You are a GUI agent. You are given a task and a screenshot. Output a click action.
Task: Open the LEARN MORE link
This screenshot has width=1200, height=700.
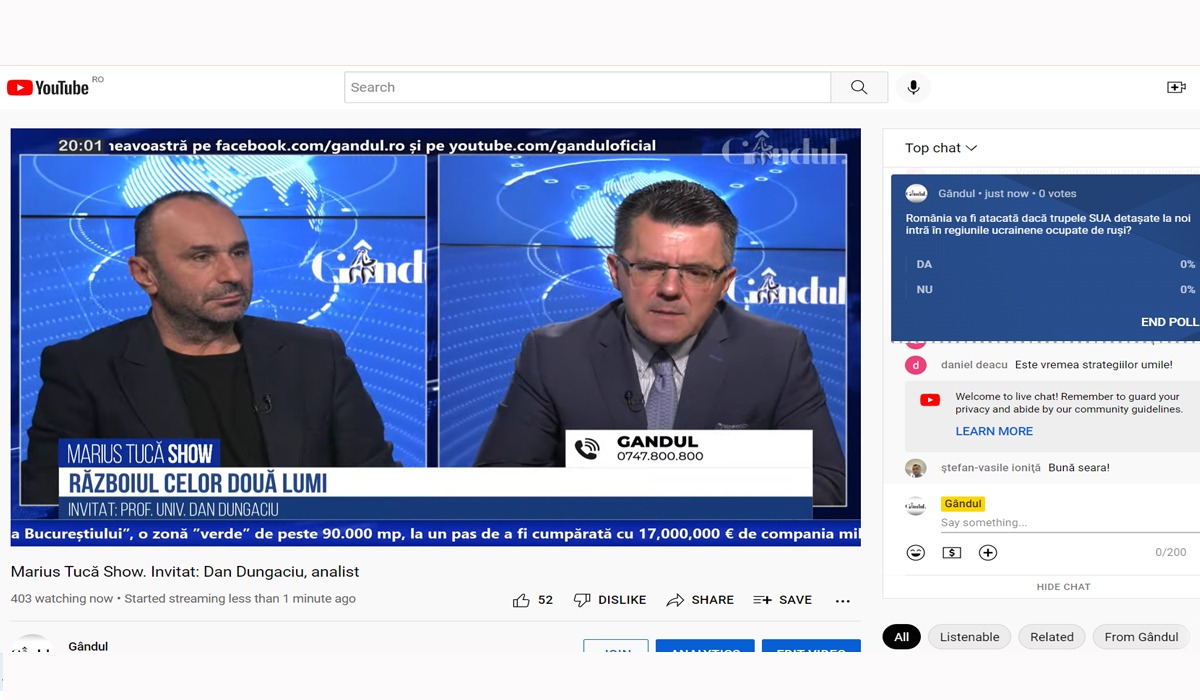994,431
